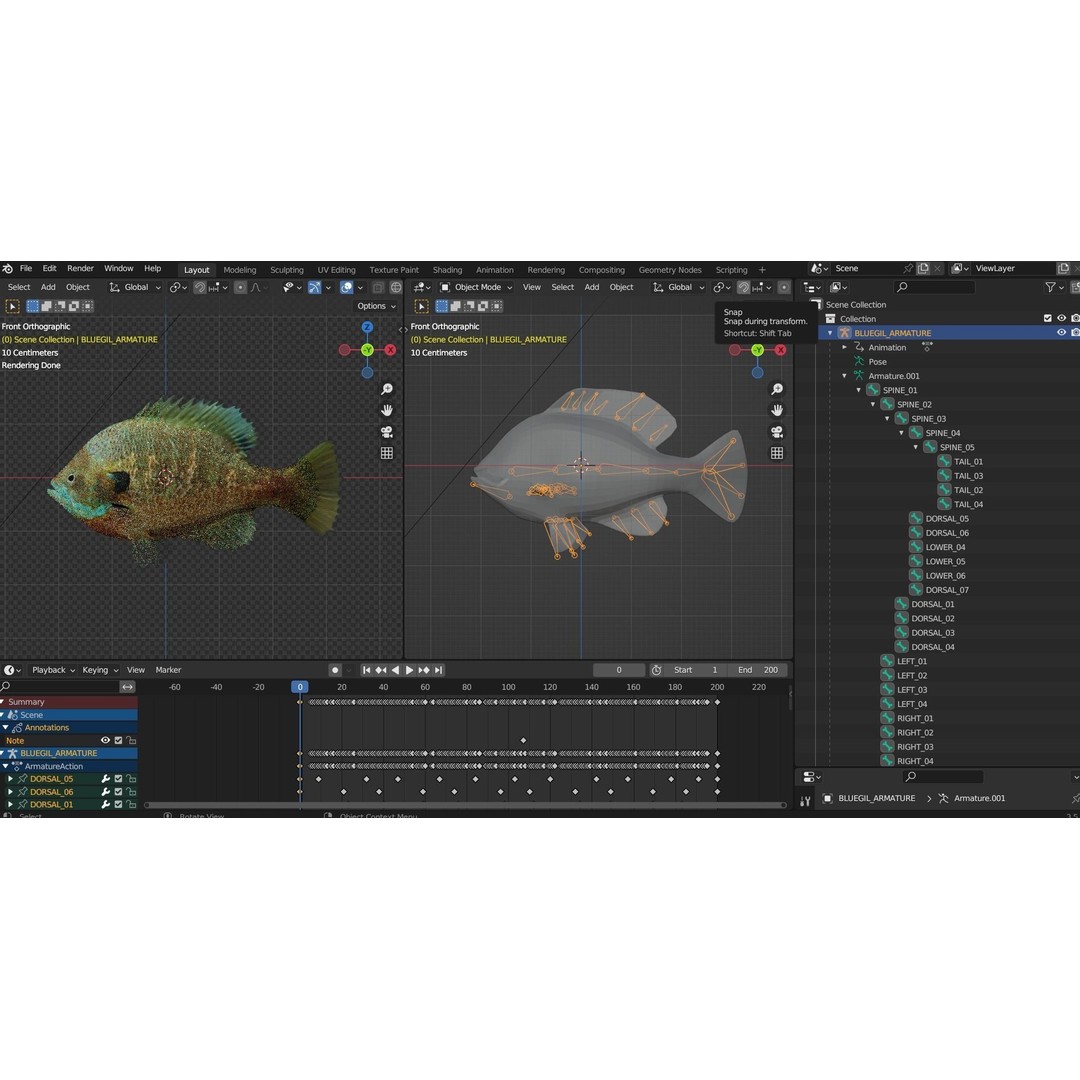The image size is (1080, 1080).
Task: Click the new scene icon beside Scene field
Action: (923, 269)
